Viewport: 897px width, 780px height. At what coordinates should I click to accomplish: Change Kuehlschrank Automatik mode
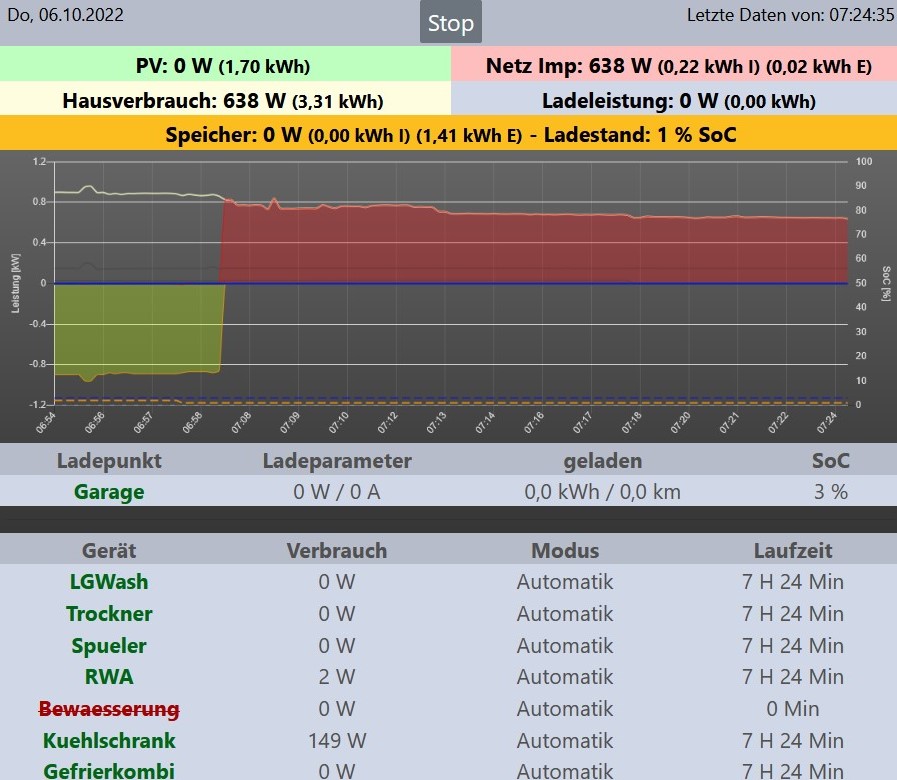click(564, 741)
